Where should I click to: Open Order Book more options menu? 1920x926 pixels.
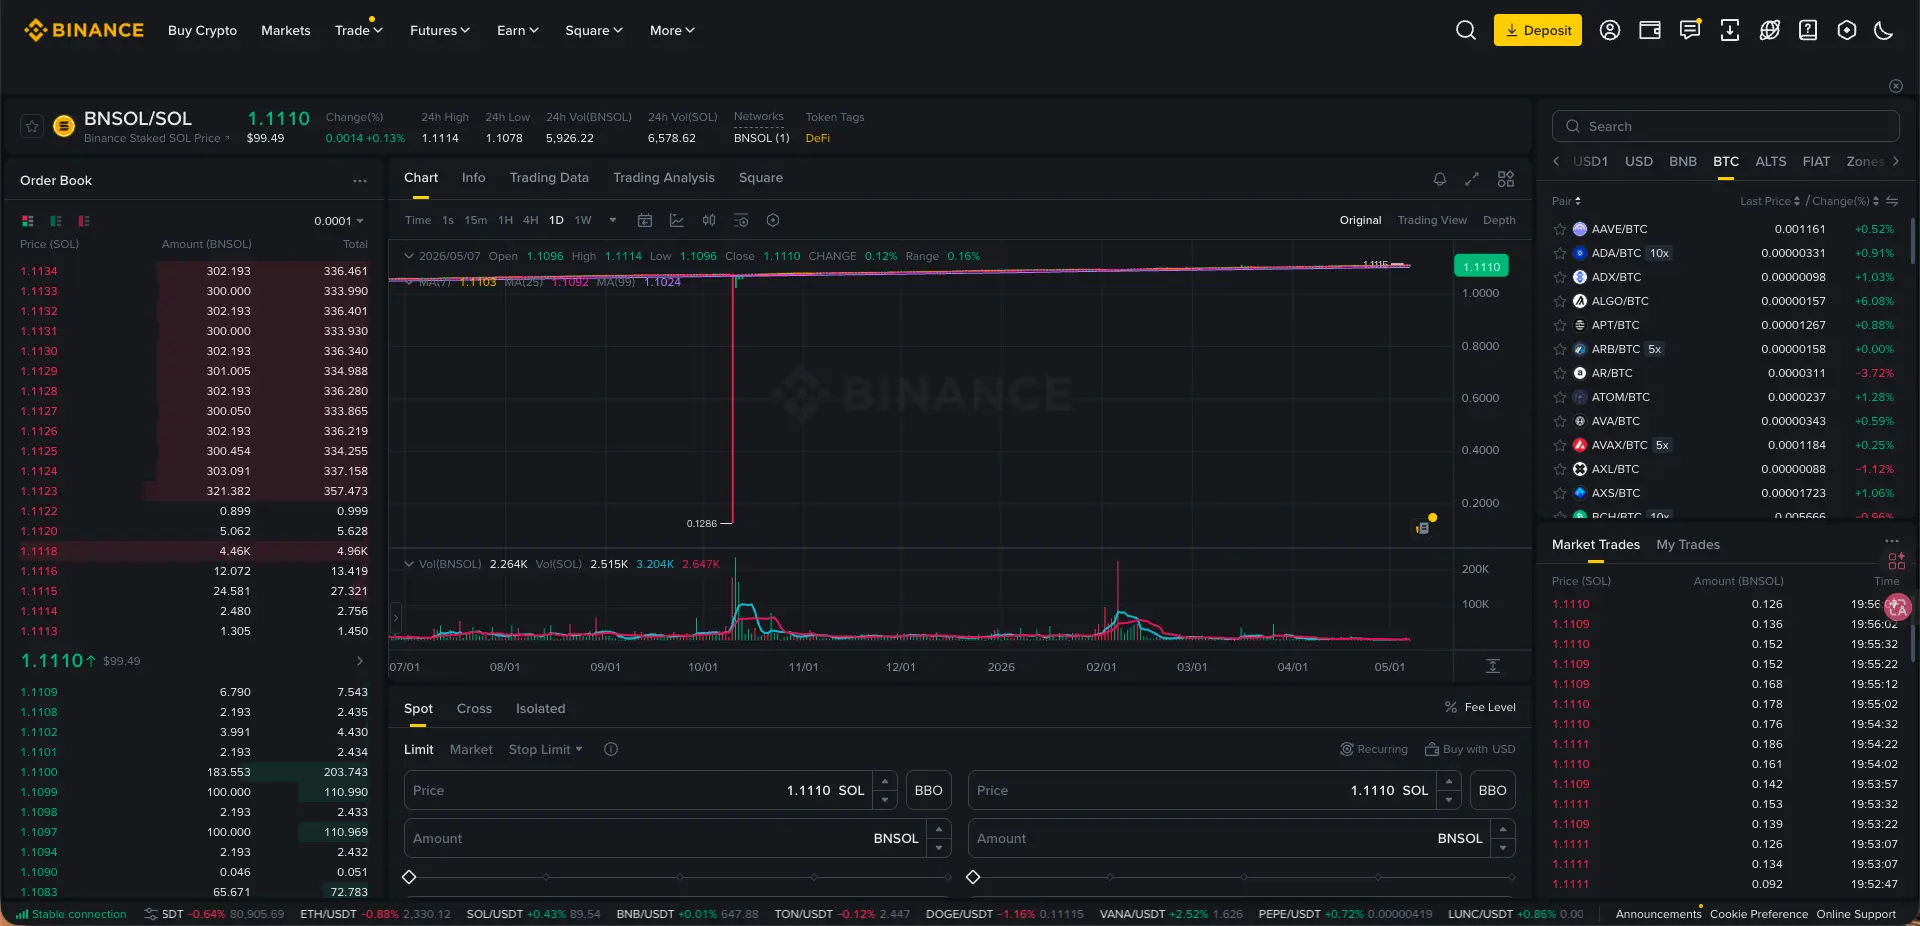360,181
